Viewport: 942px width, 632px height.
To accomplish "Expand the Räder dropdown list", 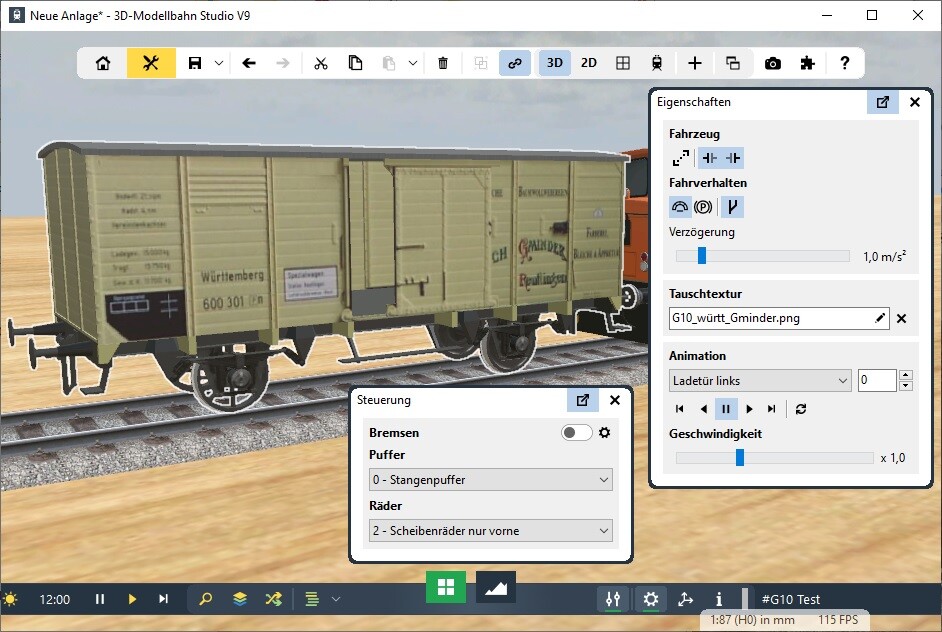I will pos(490,531).
